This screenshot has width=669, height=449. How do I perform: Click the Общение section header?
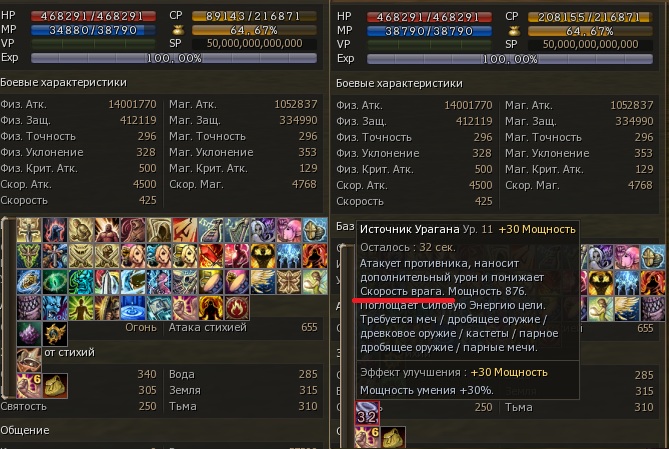pos(25,430)
